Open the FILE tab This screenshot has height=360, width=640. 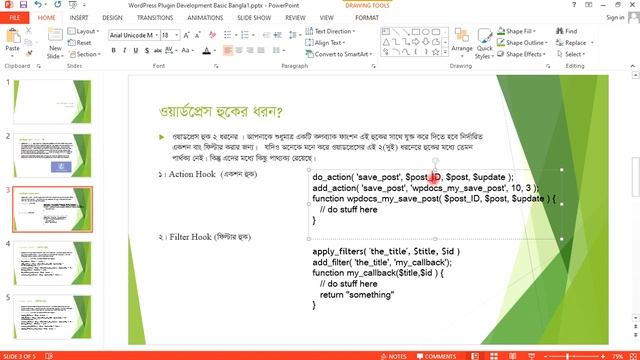pos(15,18)
